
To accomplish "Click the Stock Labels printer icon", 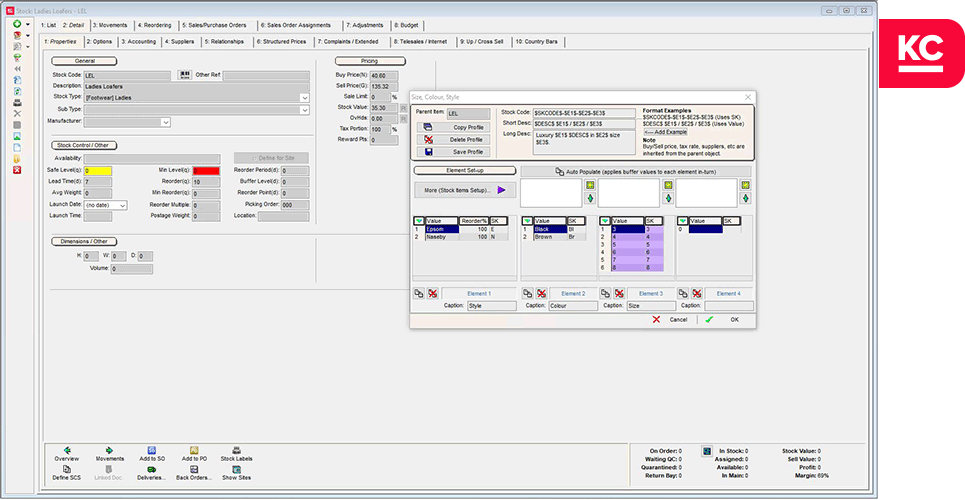I will (236, 451).
